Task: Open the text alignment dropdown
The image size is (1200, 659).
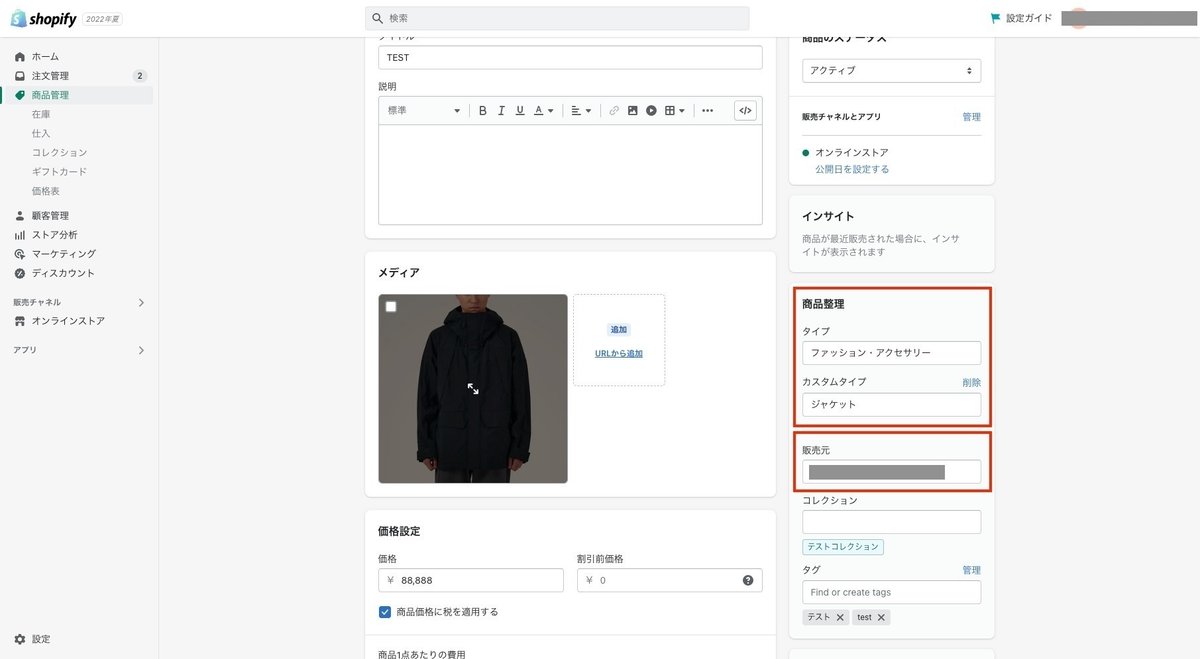Action: (x=581, y=111)
